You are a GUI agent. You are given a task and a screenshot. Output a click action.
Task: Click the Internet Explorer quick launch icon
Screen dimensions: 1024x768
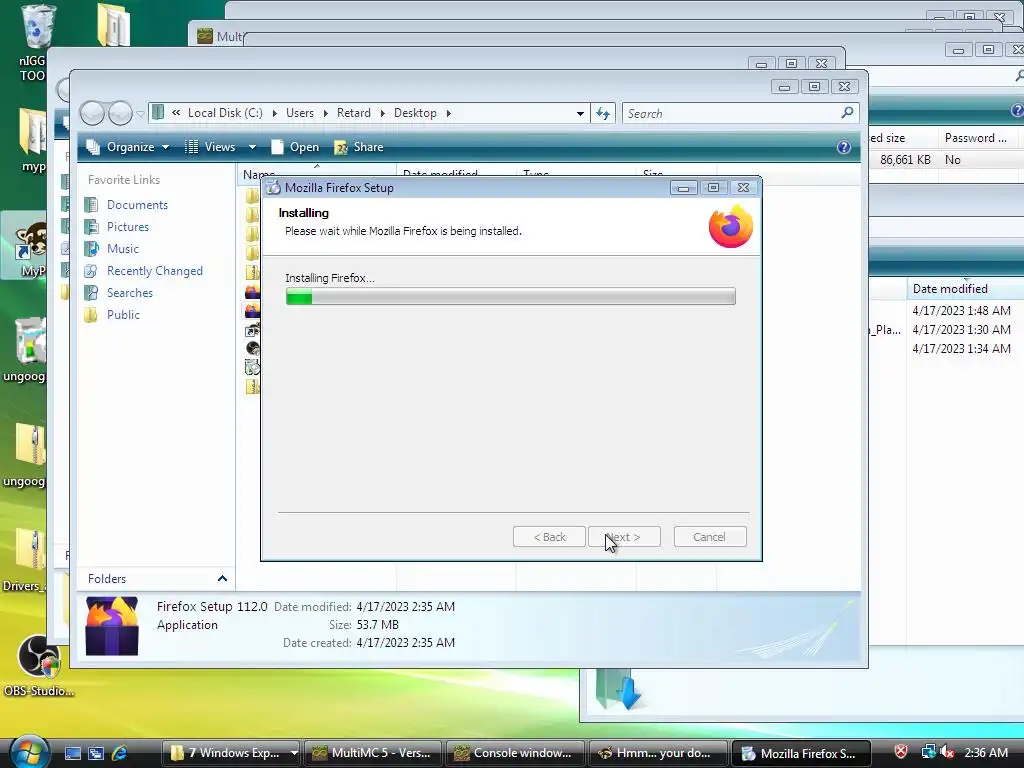120,753
